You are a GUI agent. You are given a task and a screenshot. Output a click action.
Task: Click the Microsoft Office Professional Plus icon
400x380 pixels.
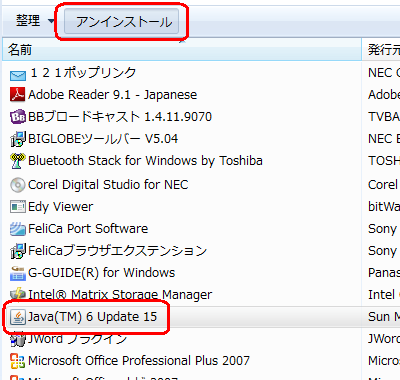[x=18, y=361]
